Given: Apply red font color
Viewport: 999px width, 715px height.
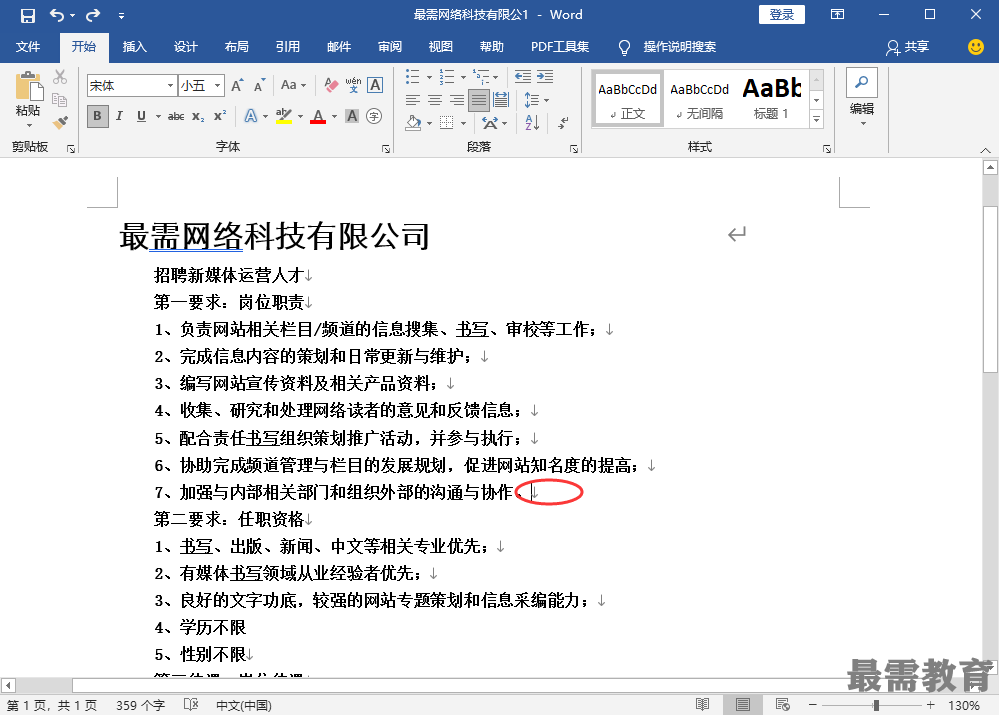Looking at the screenshot, I should 318,116.
